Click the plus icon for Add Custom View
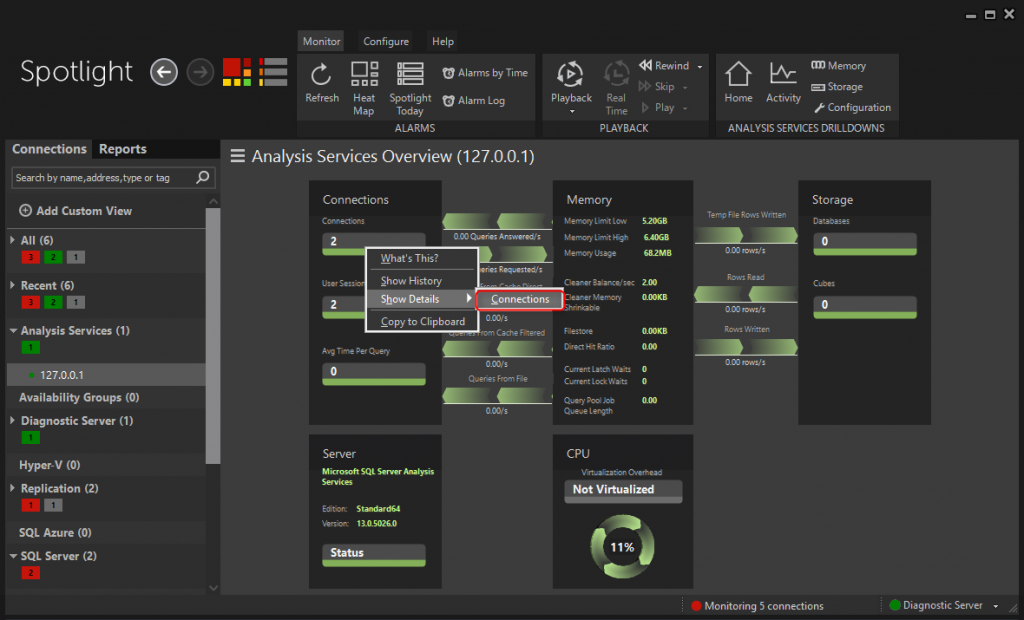The image size is (1024, 620). 25,210
